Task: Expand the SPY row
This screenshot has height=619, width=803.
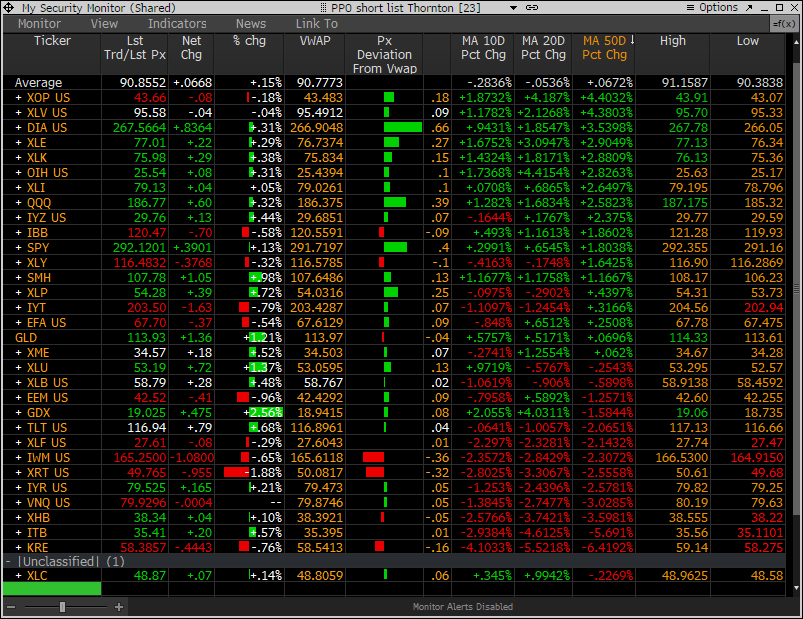Action: tap(19, 248)
